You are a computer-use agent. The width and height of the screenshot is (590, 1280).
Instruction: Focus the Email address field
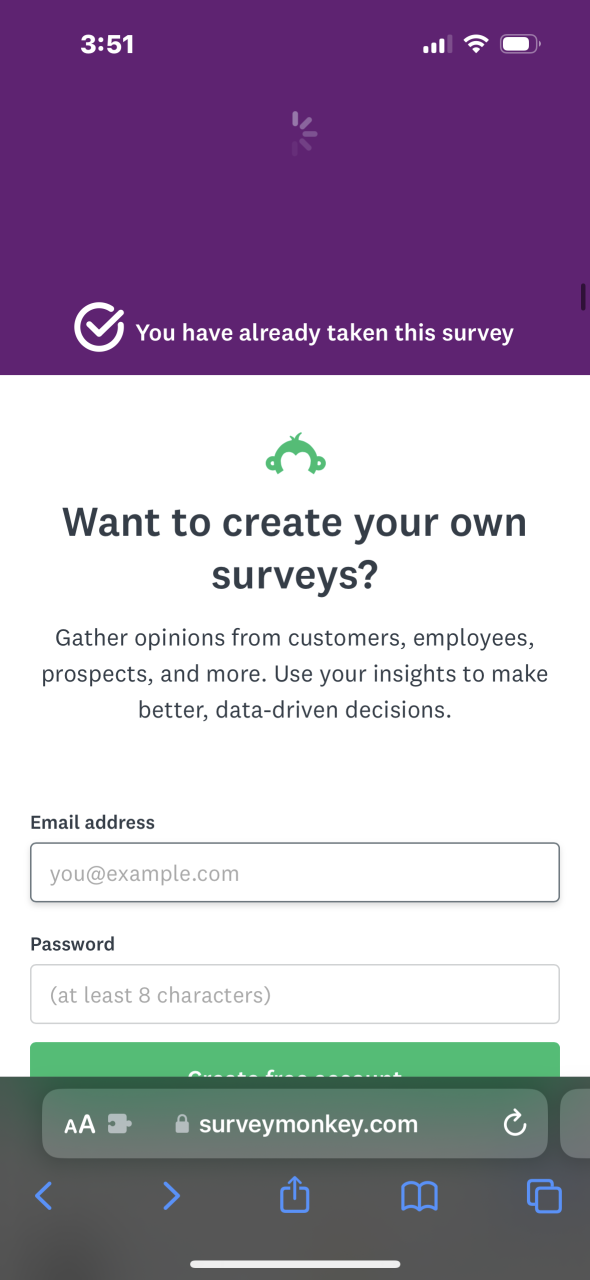(x=295, y=873)
